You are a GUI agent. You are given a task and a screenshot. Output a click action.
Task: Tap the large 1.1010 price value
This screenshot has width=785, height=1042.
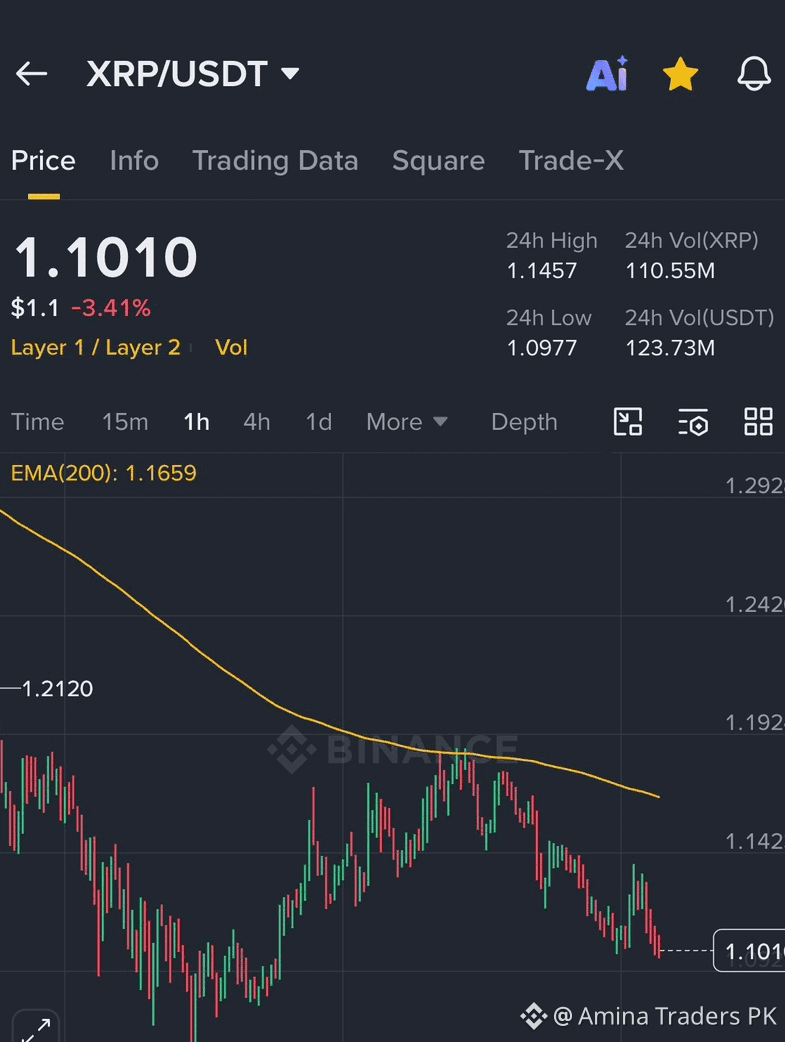click(106, 257)
